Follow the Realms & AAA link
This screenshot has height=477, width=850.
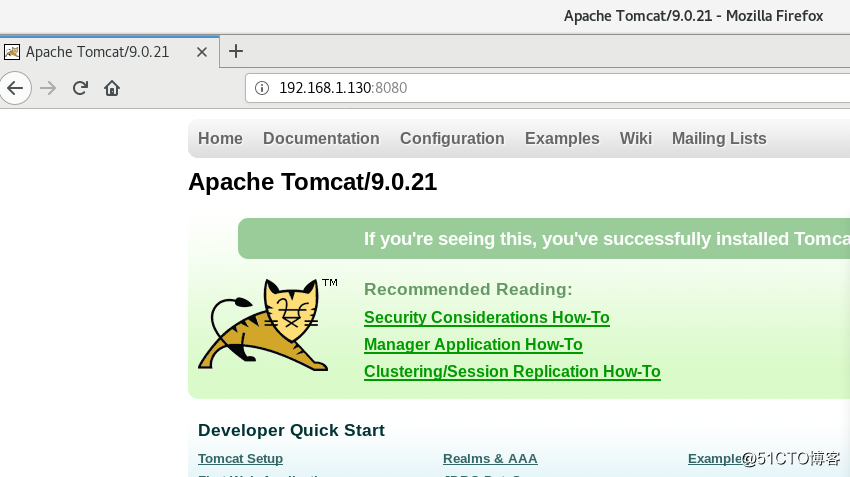tap(490, 459)
